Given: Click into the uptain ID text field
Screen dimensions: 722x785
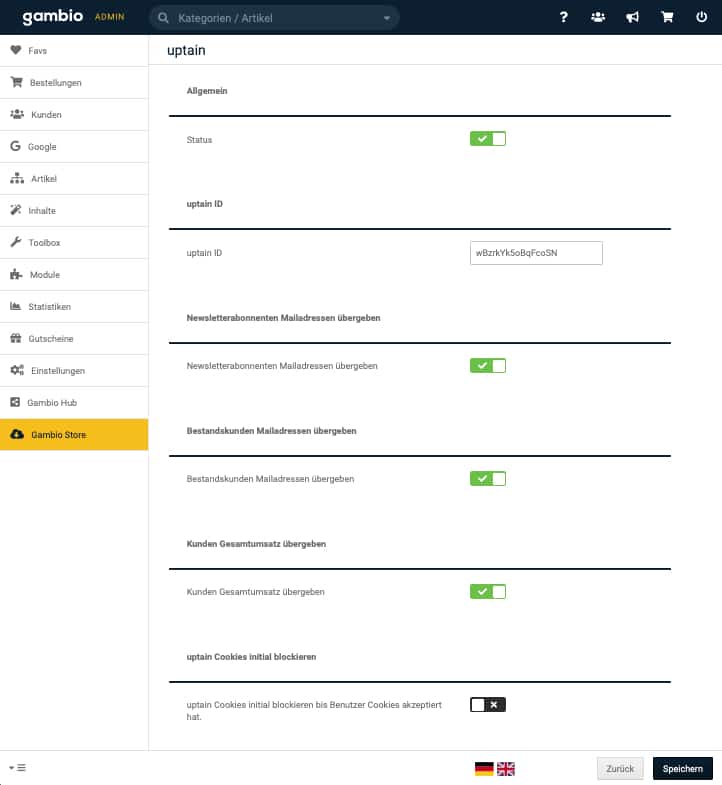Looking at the screenshot, I should click(x=536, y=253).
